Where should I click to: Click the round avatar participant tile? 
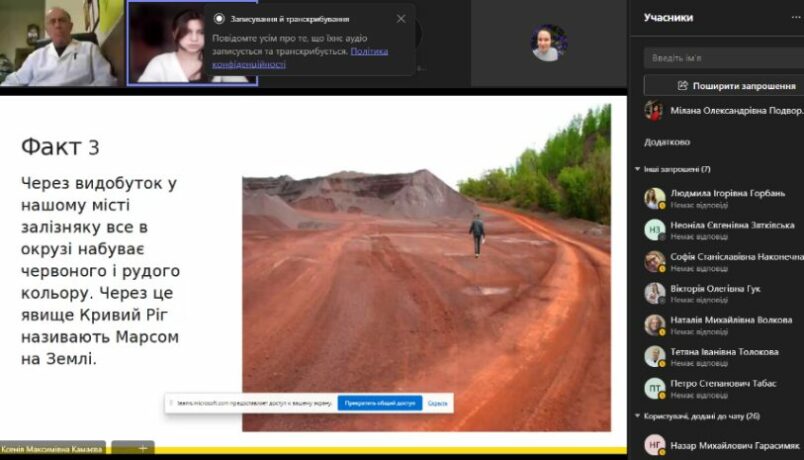(548, 43)
